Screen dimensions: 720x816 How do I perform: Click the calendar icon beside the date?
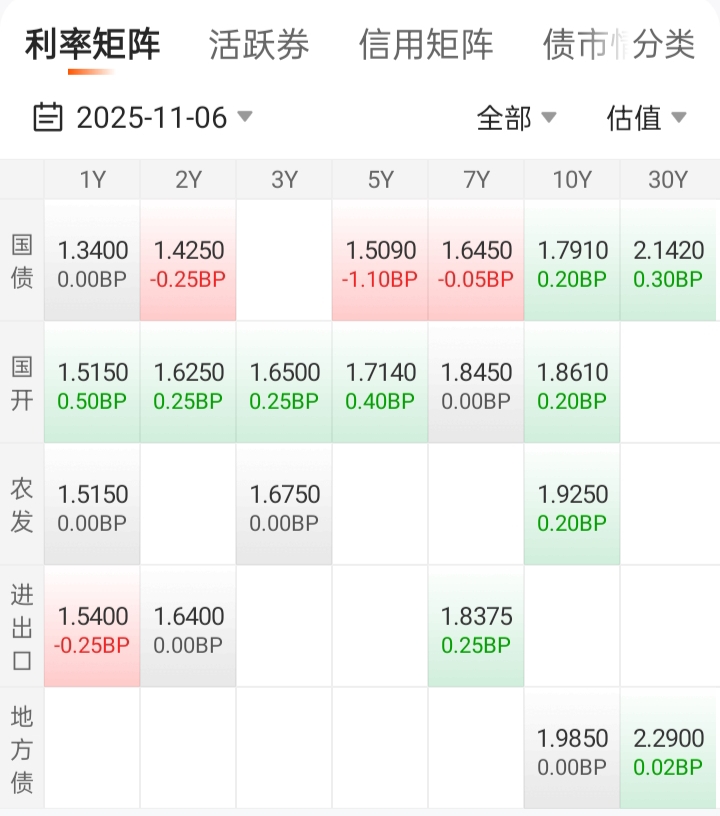coord(48,118)
